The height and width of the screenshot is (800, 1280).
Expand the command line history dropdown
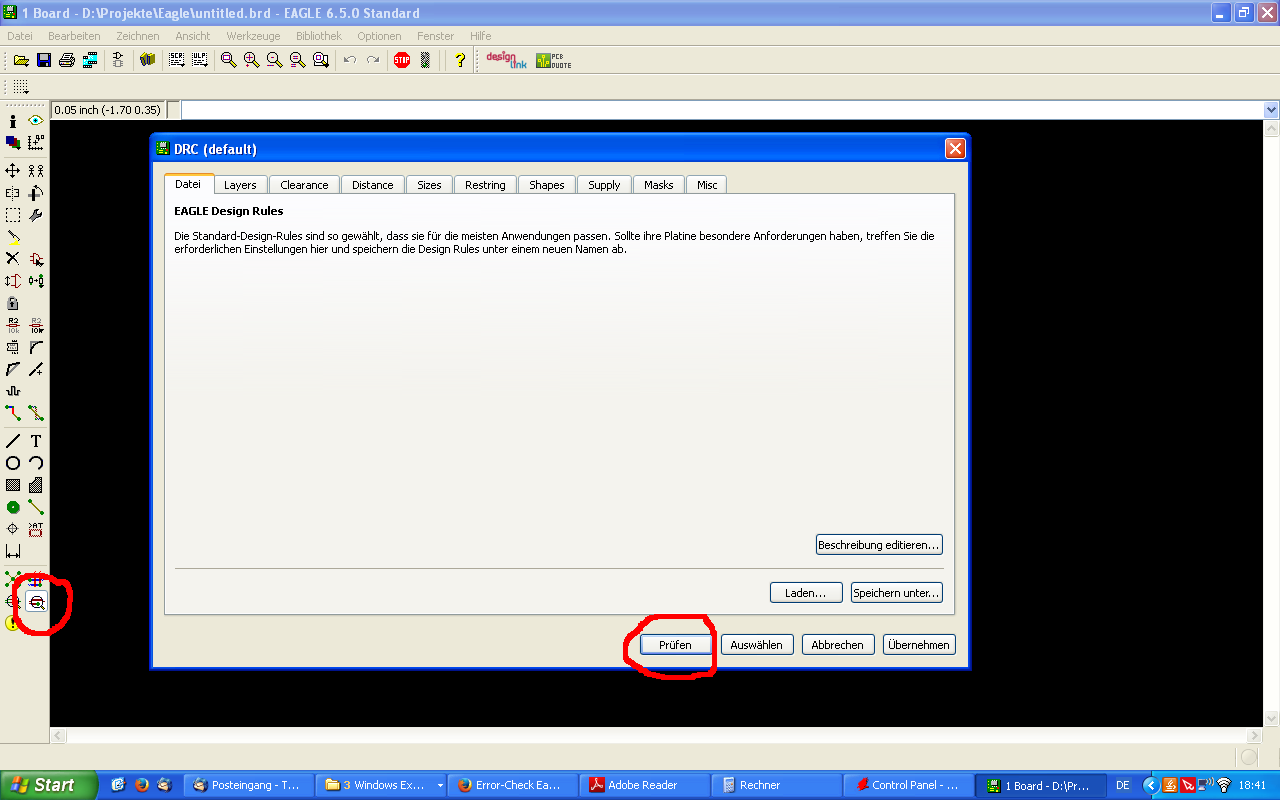[x=1271, y=110]
